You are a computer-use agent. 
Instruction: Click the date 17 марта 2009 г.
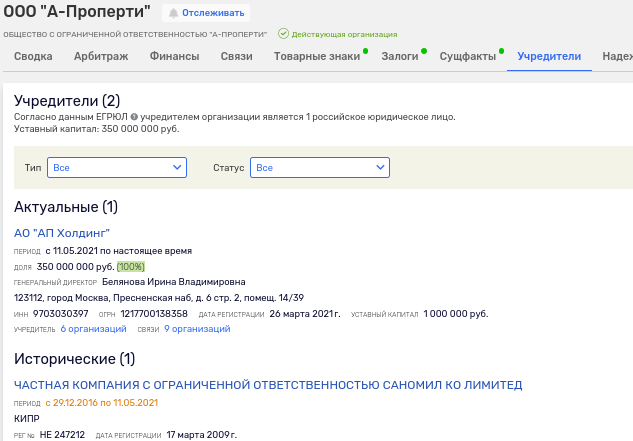201,435
